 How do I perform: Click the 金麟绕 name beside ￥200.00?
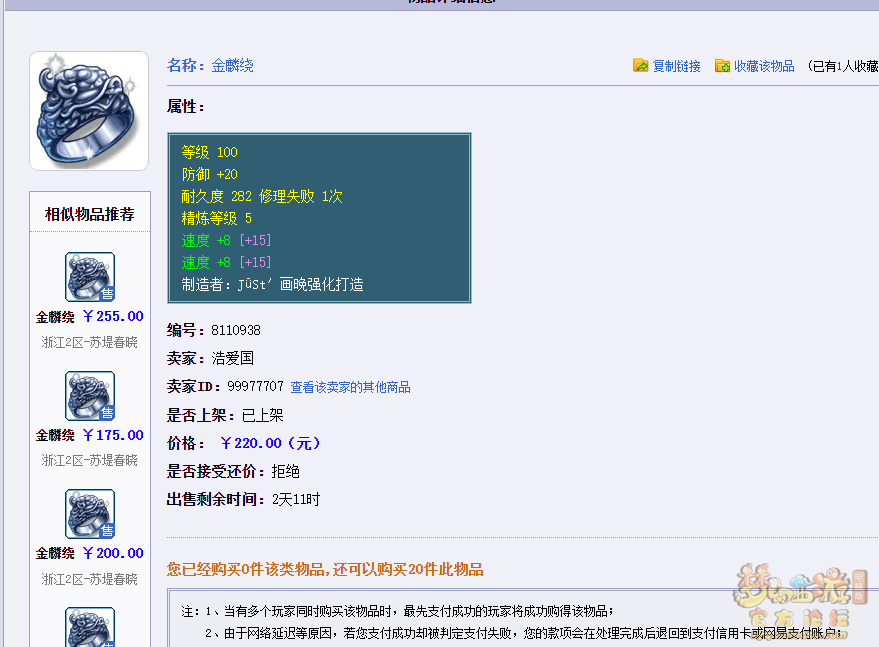click(55, 553)
